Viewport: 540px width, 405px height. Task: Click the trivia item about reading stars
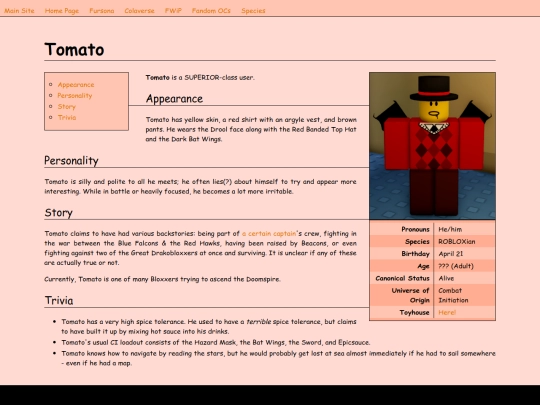(278, 358)
